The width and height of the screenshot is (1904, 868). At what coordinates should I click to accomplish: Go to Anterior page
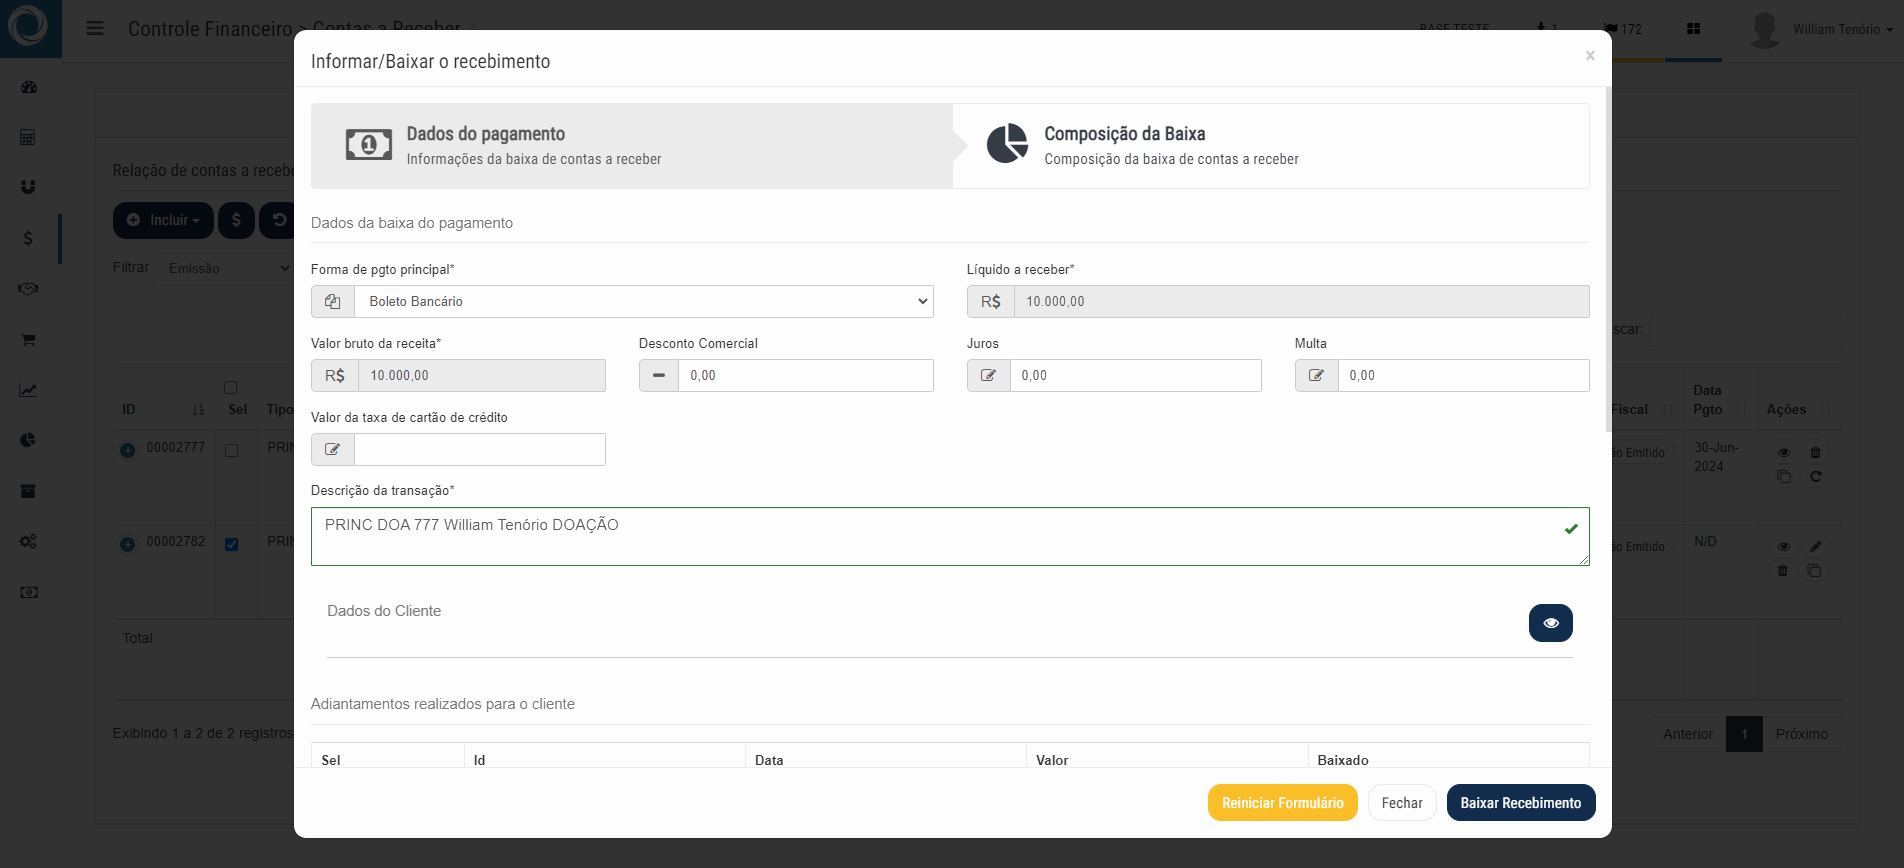click(1688, 734)
